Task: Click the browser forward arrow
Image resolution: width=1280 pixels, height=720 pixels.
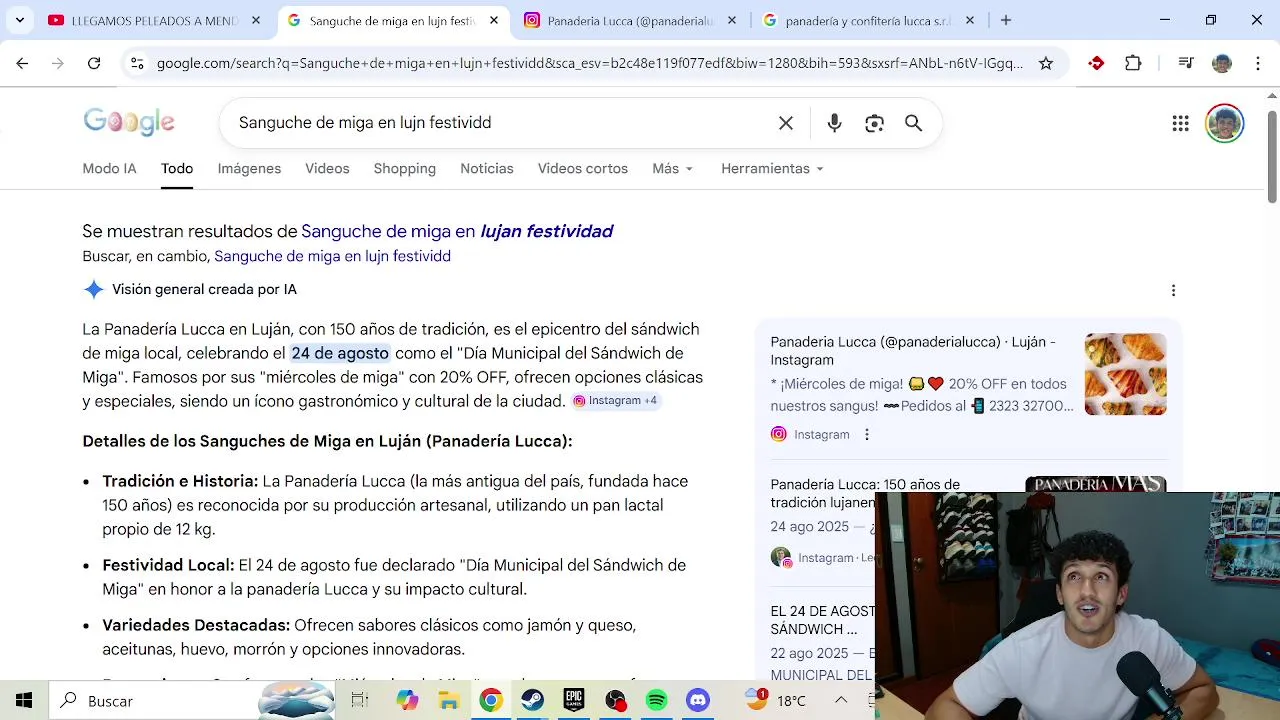Action: 58,63
